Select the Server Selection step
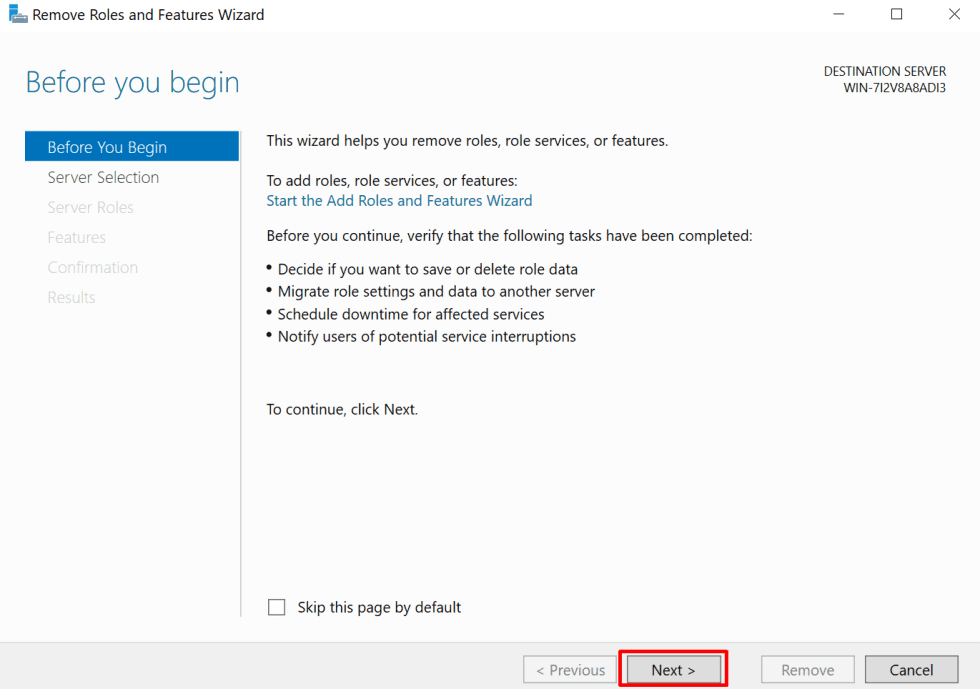The width and height of the screenshot is (980, 689). (103, 177)
